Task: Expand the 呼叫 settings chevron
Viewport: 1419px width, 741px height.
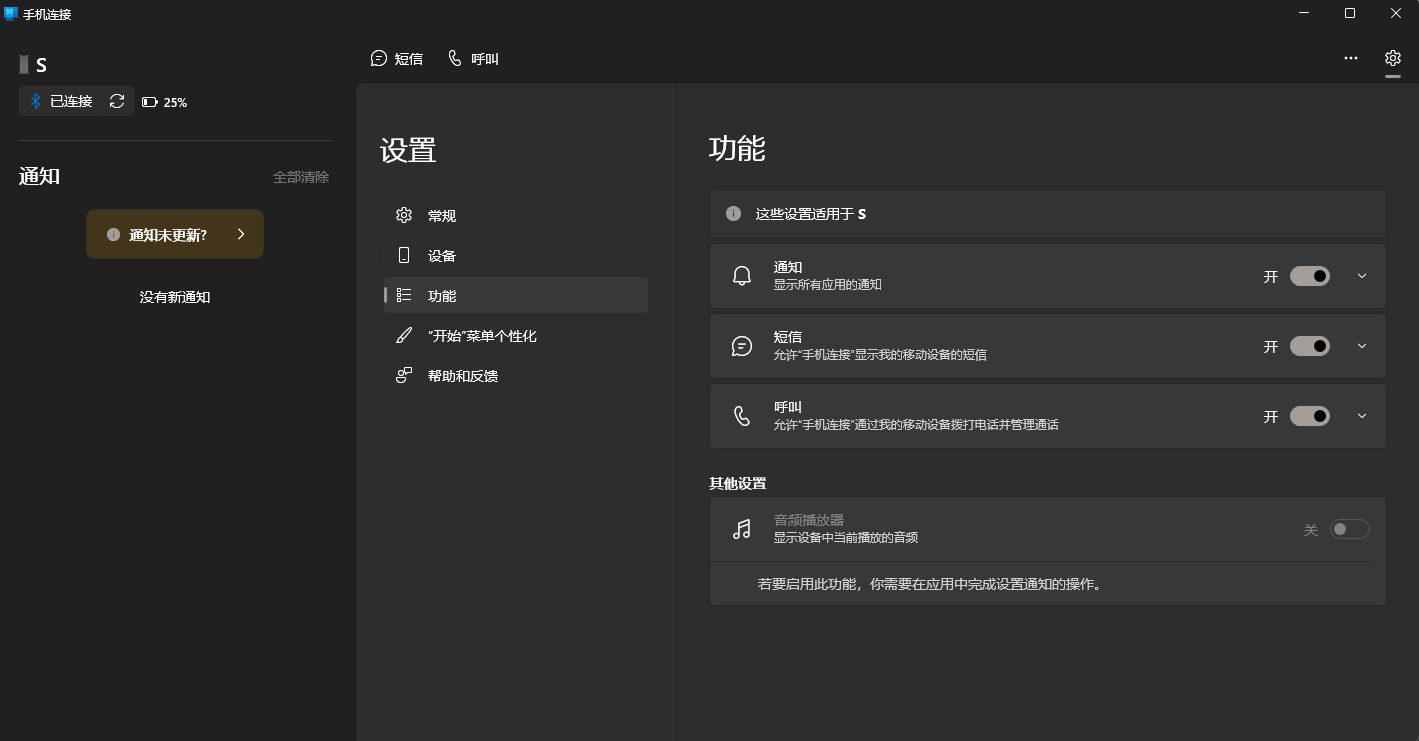Action: click(x=1362, y=416)
